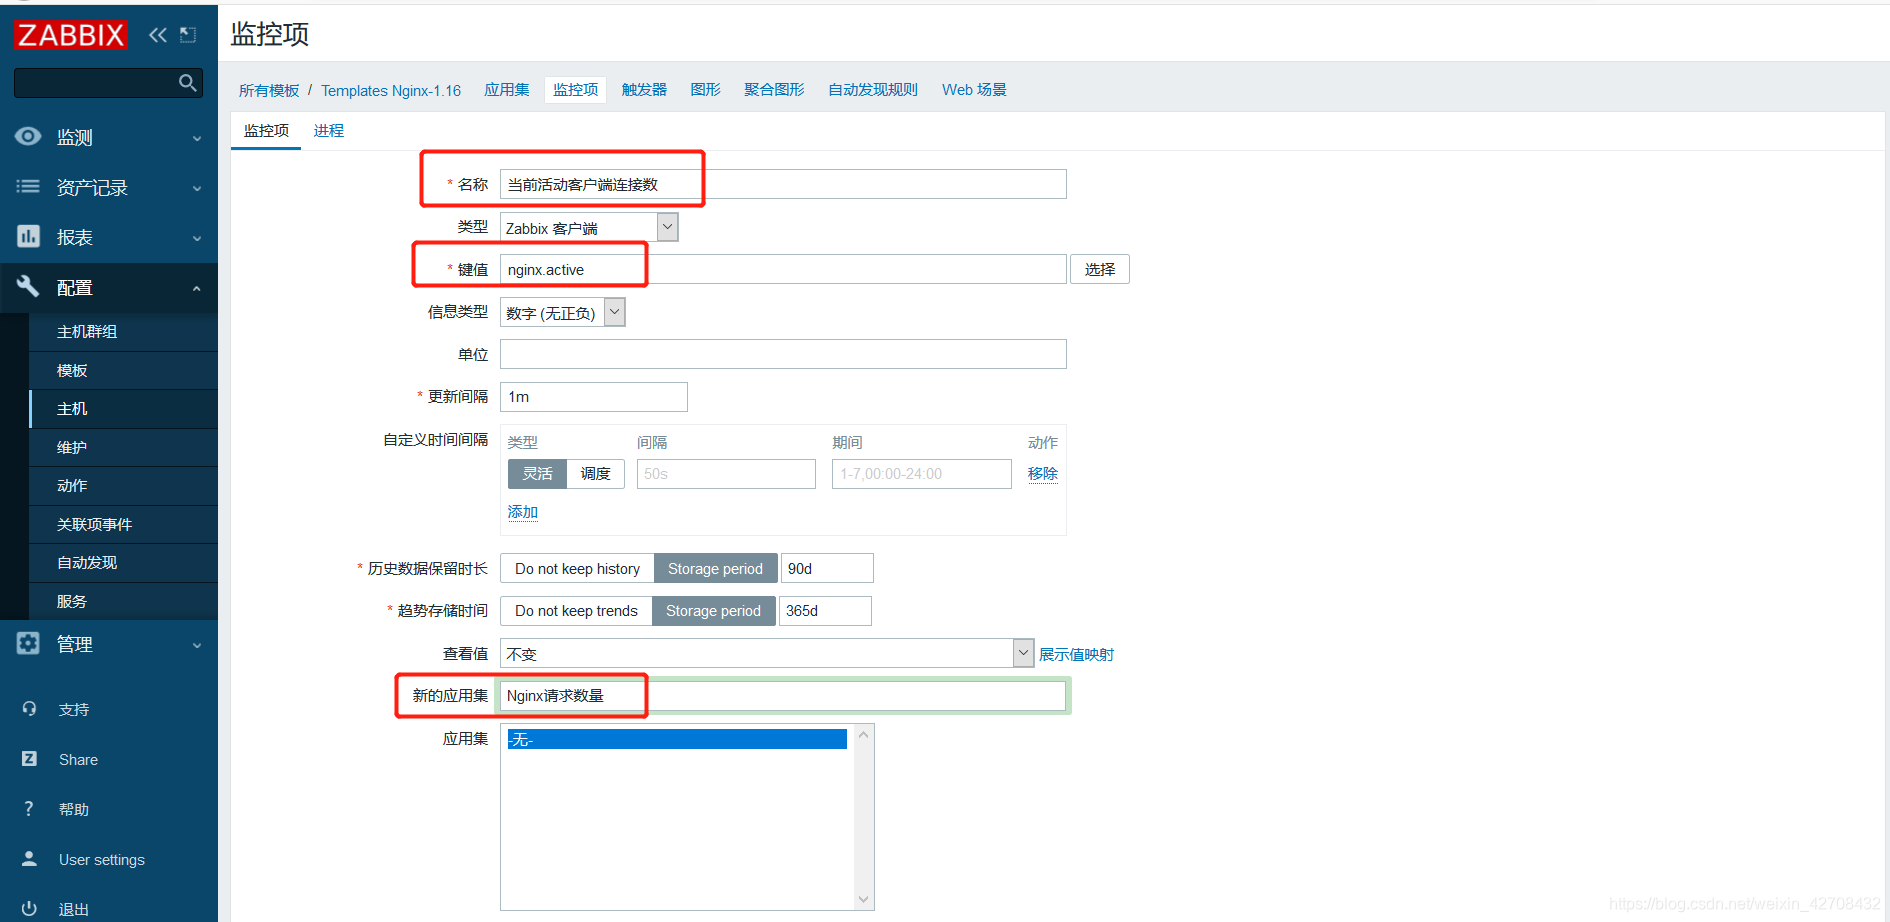This screenshot has width=1890, height=922.
Task: Open 触发器 in template navigation
Action: click(644, 90)
